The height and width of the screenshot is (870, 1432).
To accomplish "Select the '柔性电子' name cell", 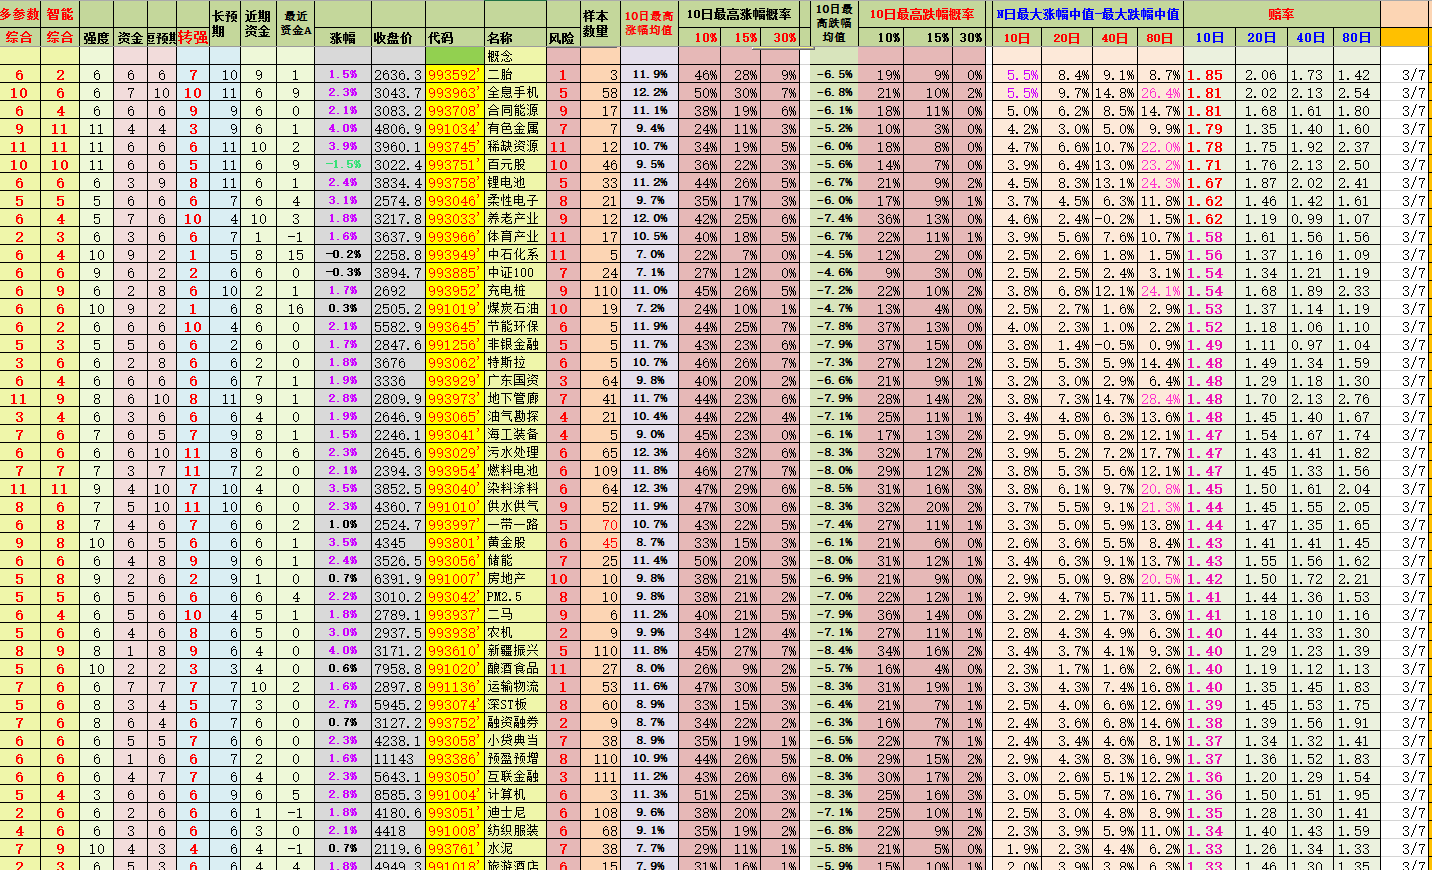I will (515, 201).
